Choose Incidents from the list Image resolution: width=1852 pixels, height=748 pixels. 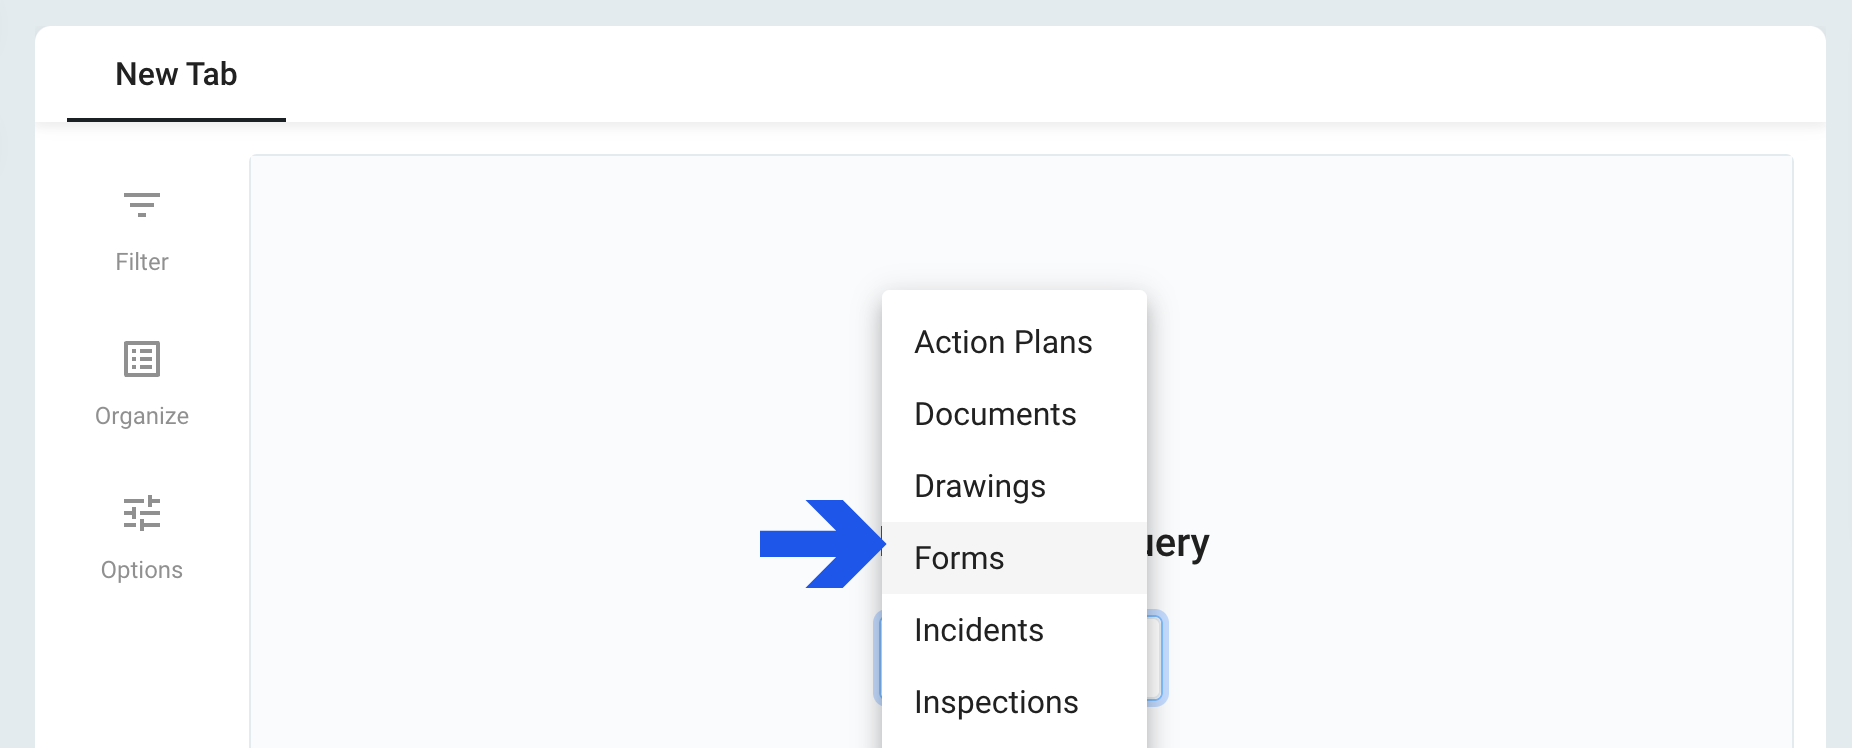(979, 630)
